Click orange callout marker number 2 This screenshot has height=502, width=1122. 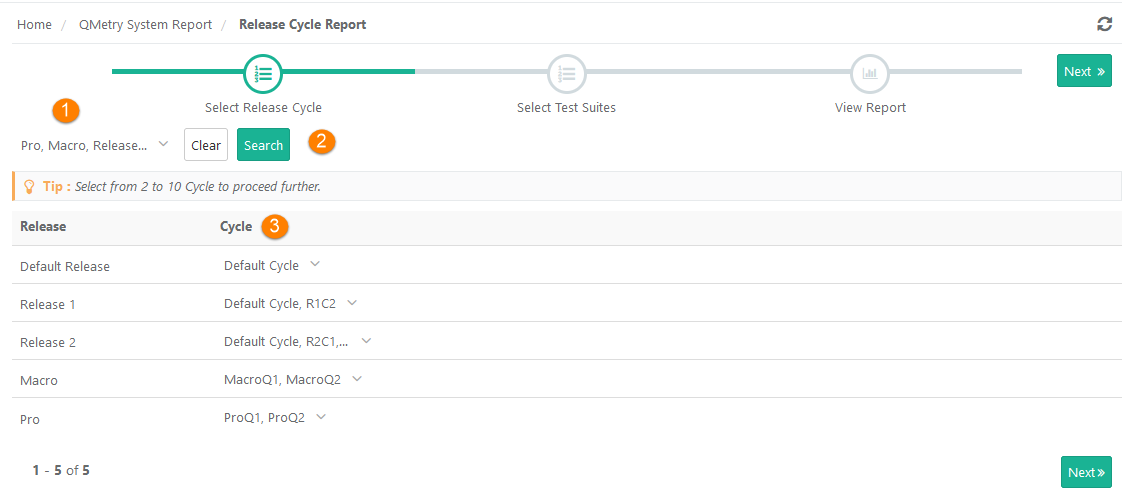(x=321, y=141)
